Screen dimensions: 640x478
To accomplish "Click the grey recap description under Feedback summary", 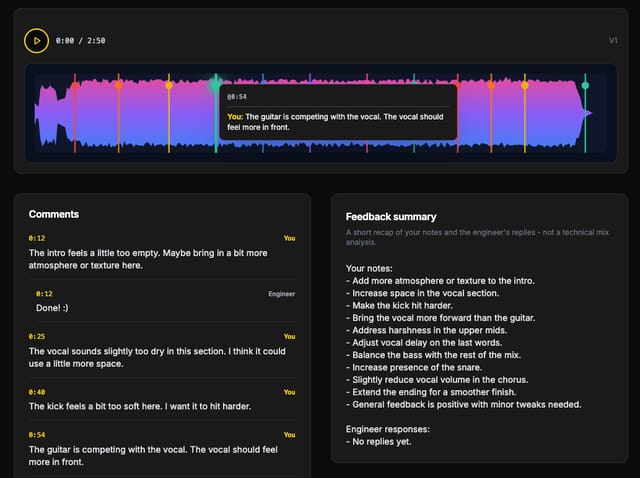I will [477, 237].
